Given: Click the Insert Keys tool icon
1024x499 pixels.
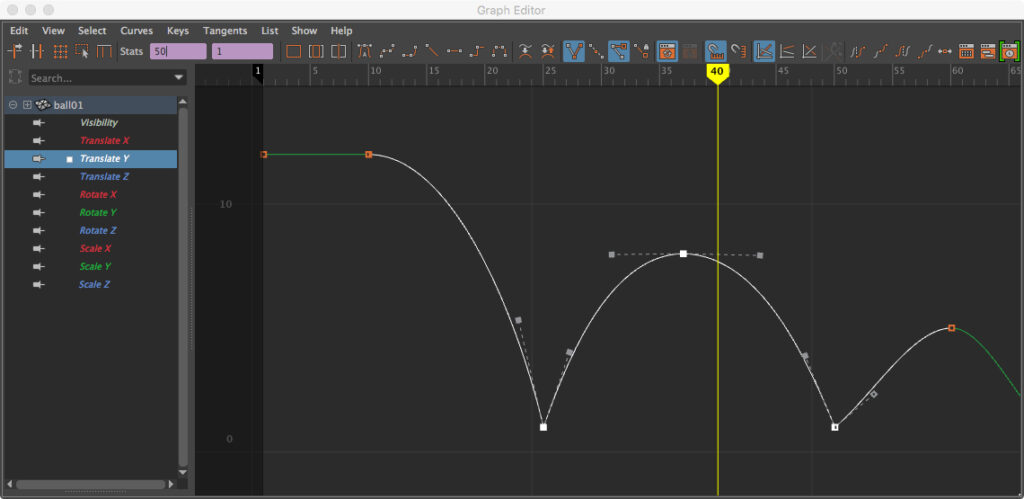Looking at the screenshot, I should click(38, 51).
